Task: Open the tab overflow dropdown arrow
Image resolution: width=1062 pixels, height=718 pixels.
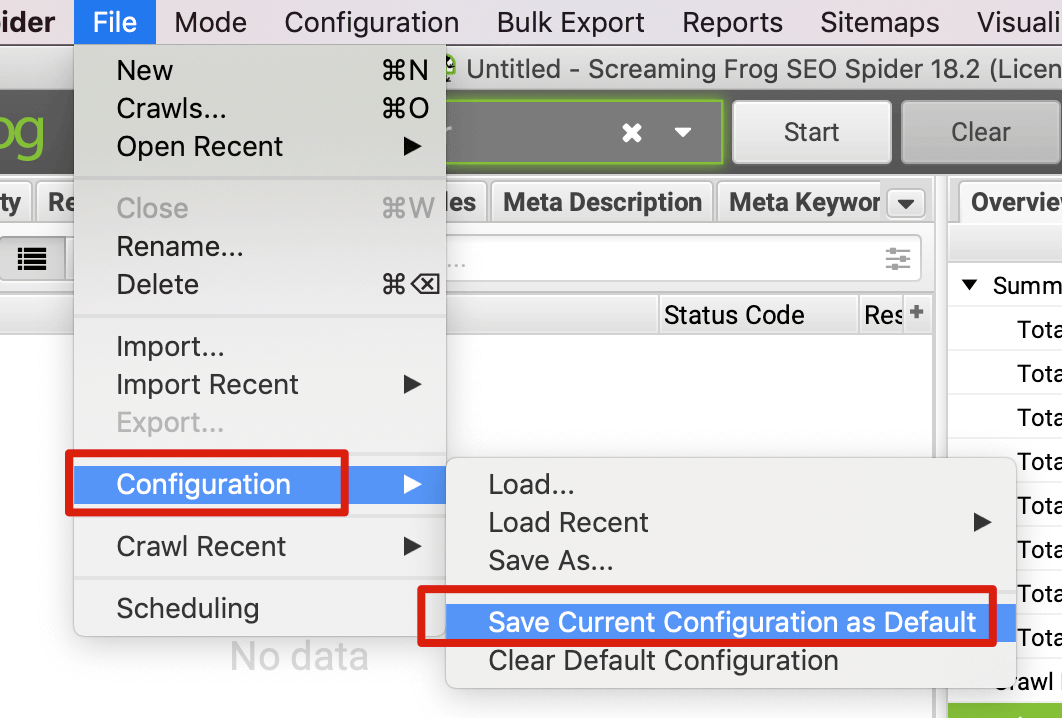Action: pyautogui.click(x=906, y=203)
